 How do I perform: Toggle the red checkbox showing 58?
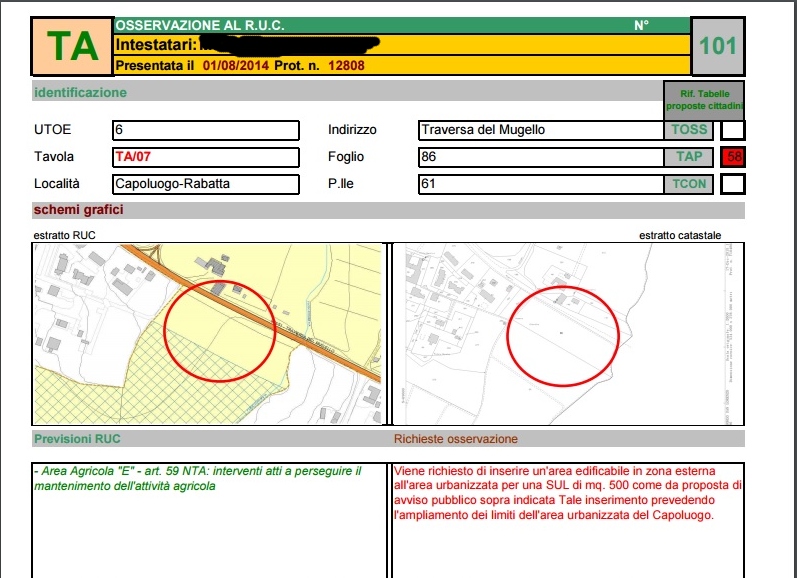(x=733, y=157)
